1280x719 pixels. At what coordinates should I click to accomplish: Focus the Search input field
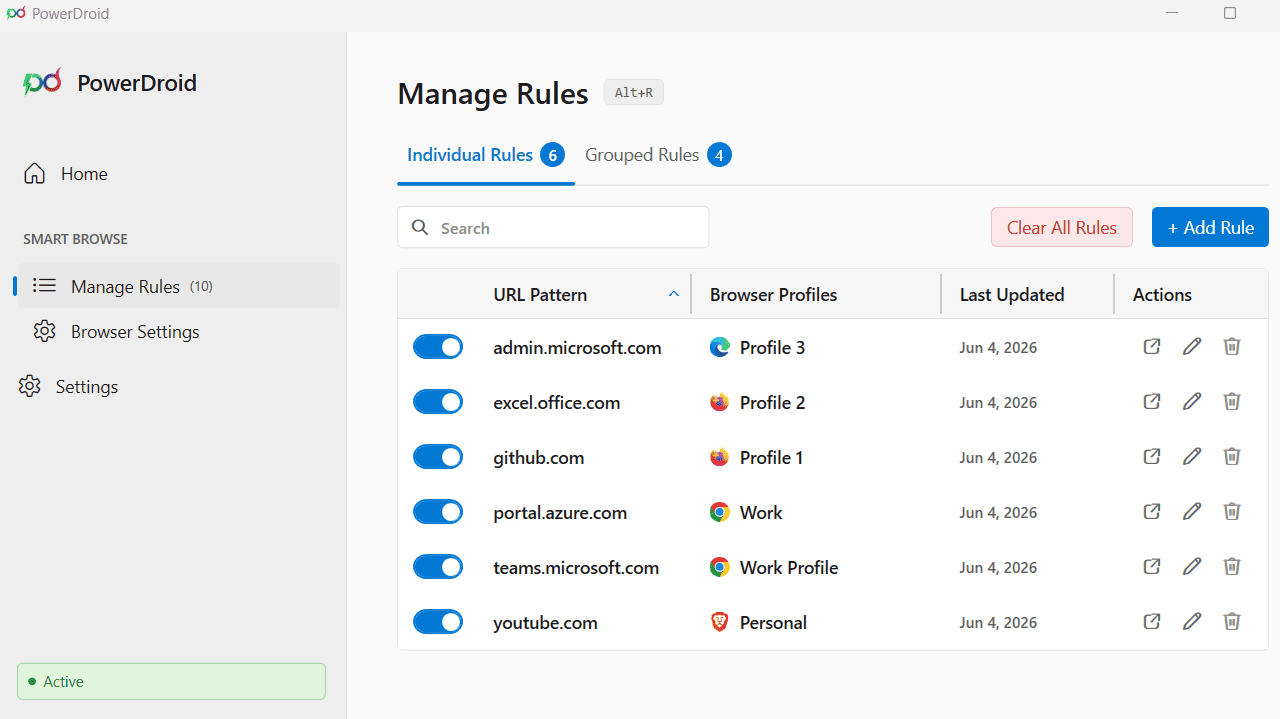[x=553, y=227]
